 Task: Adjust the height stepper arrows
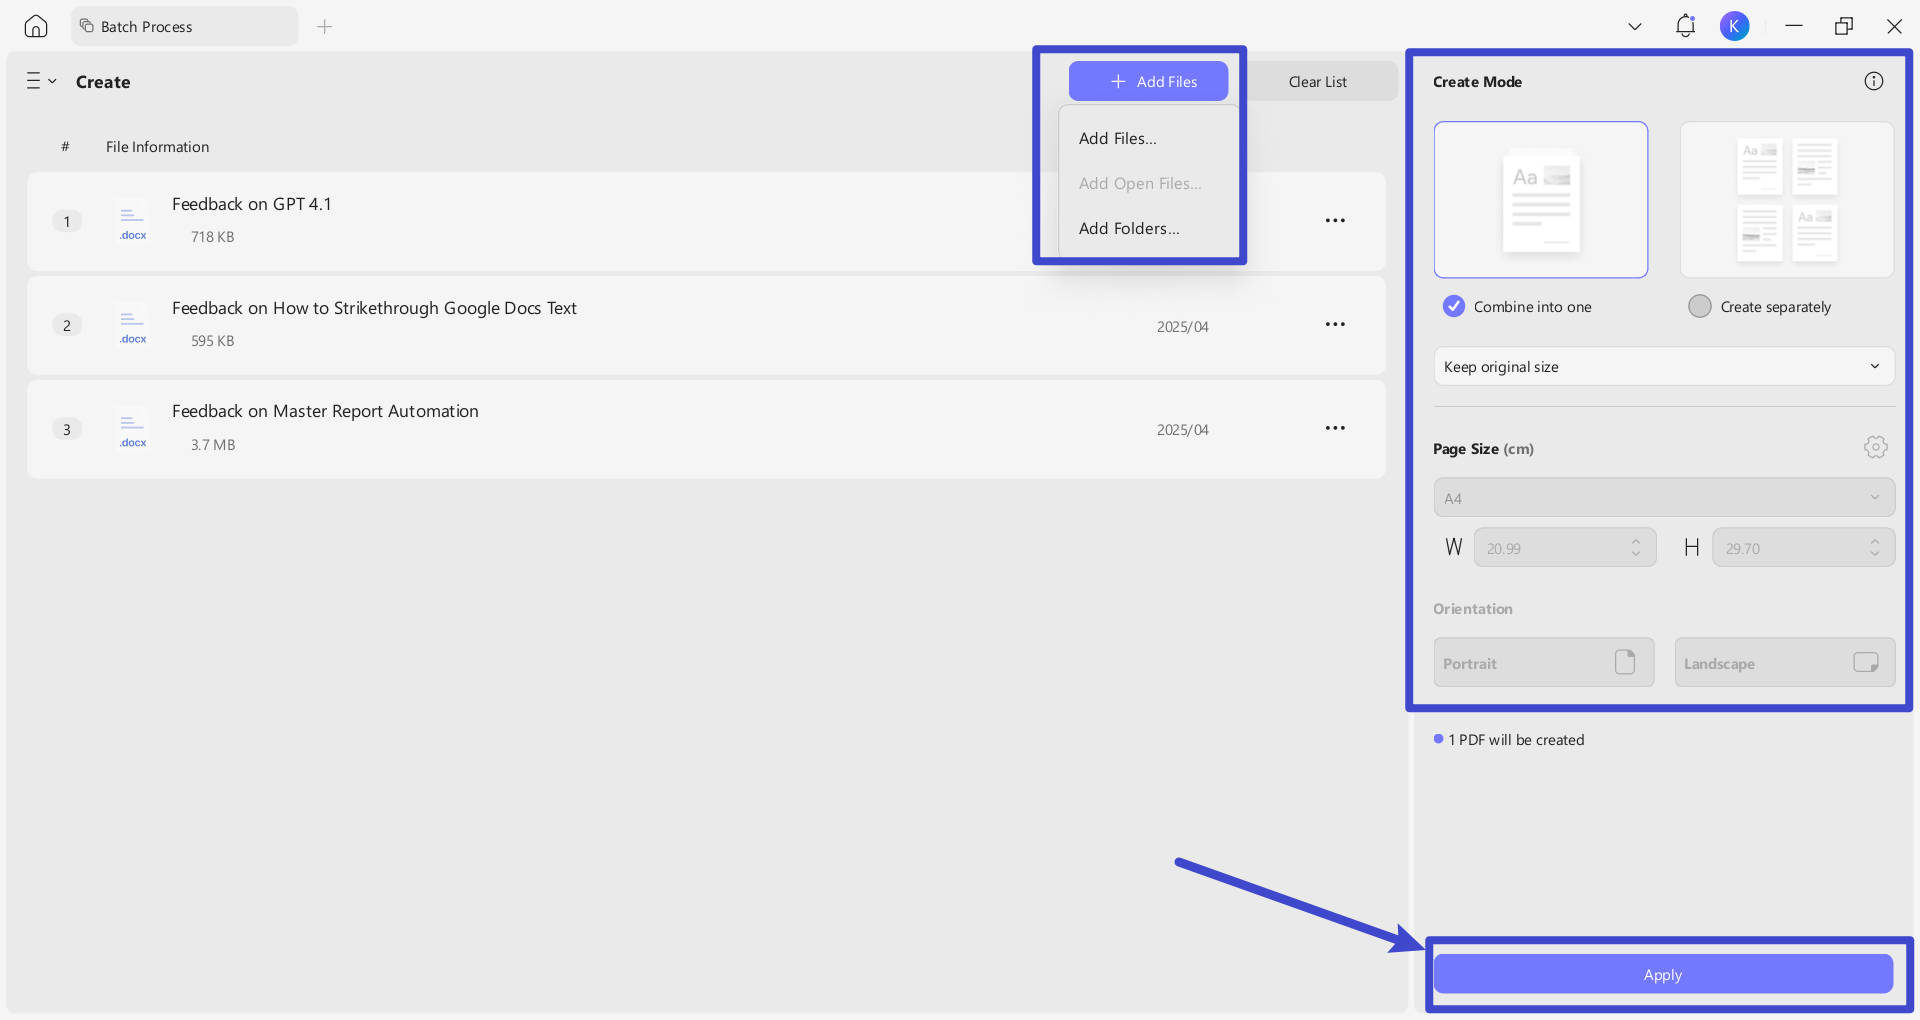point(1875,548)
